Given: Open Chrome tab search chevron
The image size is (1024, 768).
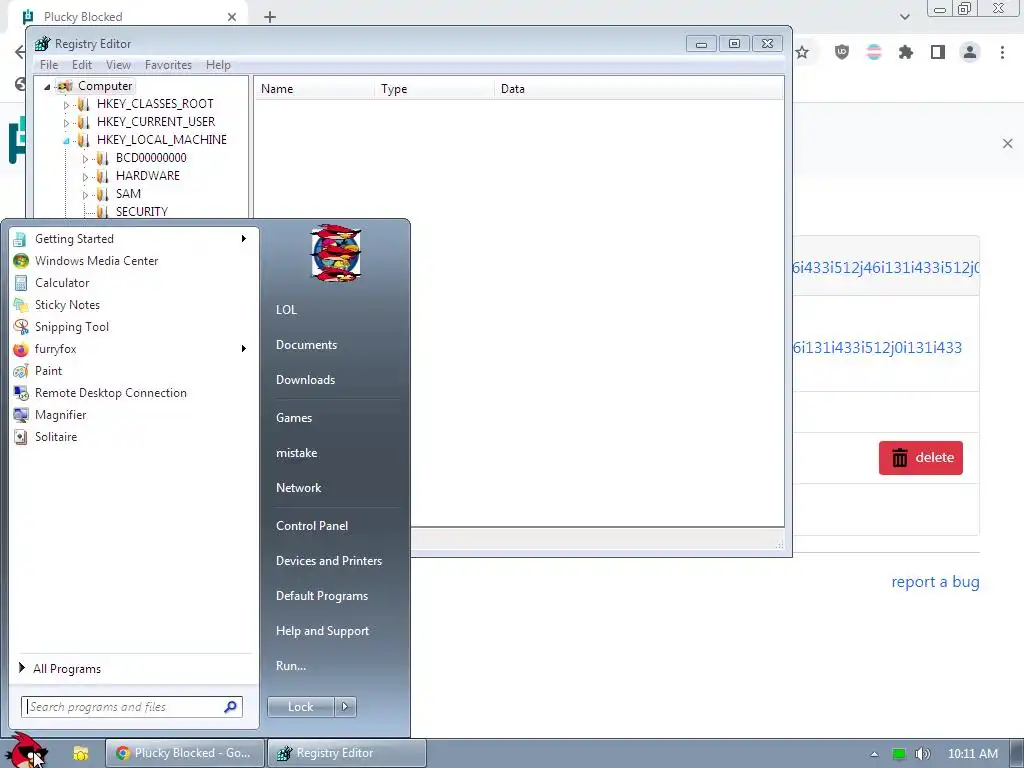Looking at the screenshot, I should click(904, 17).
